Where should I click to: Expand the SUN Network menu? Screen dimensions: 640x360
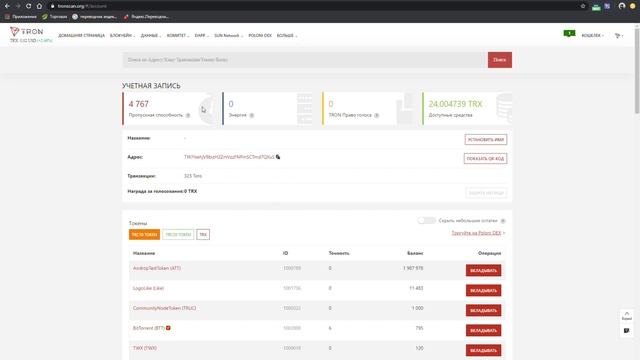229,36
